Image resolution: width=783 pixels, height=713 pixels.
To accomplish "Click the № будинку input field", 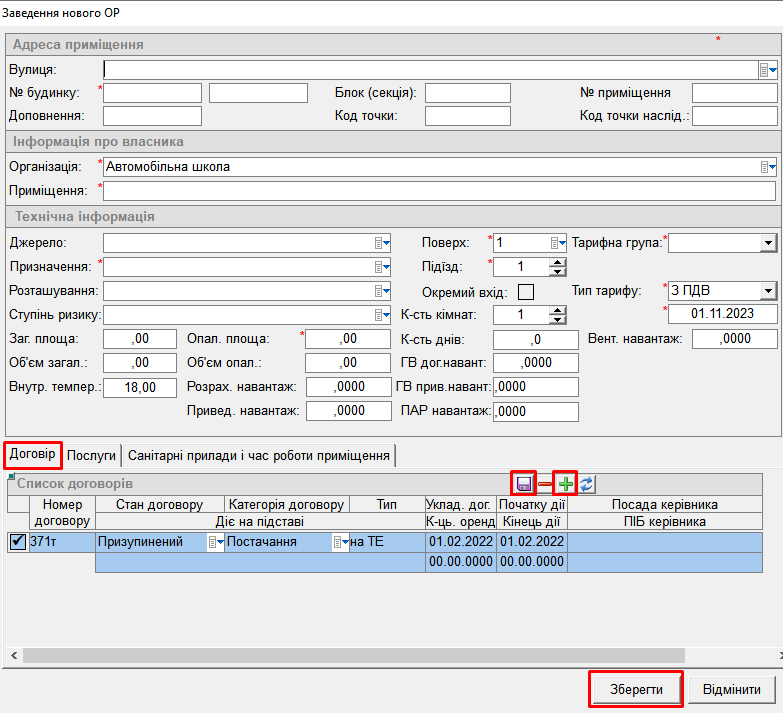I will click(x=152, y=93).
